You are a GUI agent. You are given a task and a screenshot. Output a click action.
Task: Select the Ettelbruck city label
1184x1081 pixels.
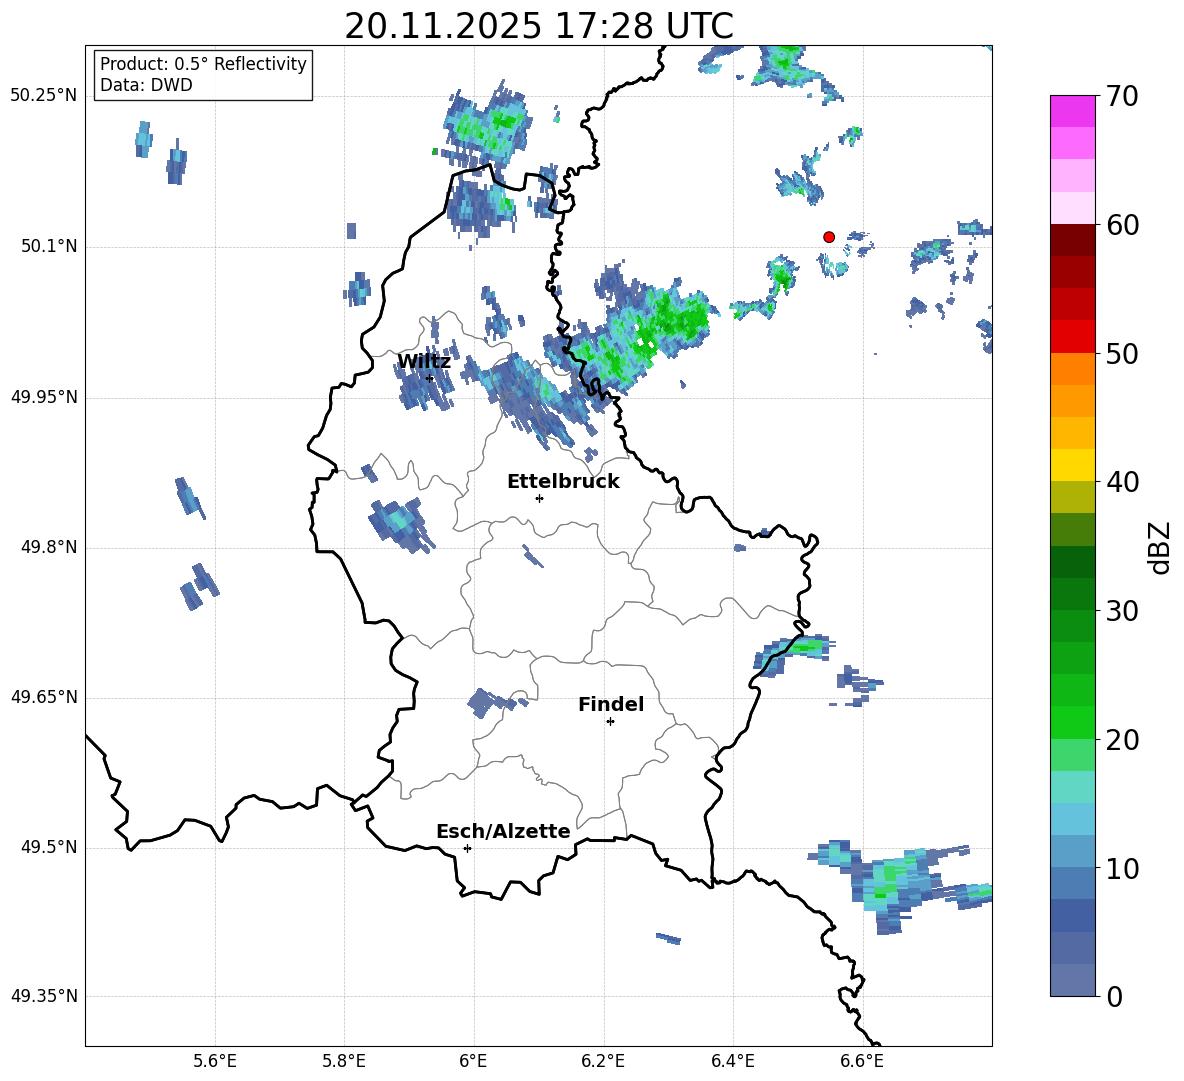coord(563,482)
